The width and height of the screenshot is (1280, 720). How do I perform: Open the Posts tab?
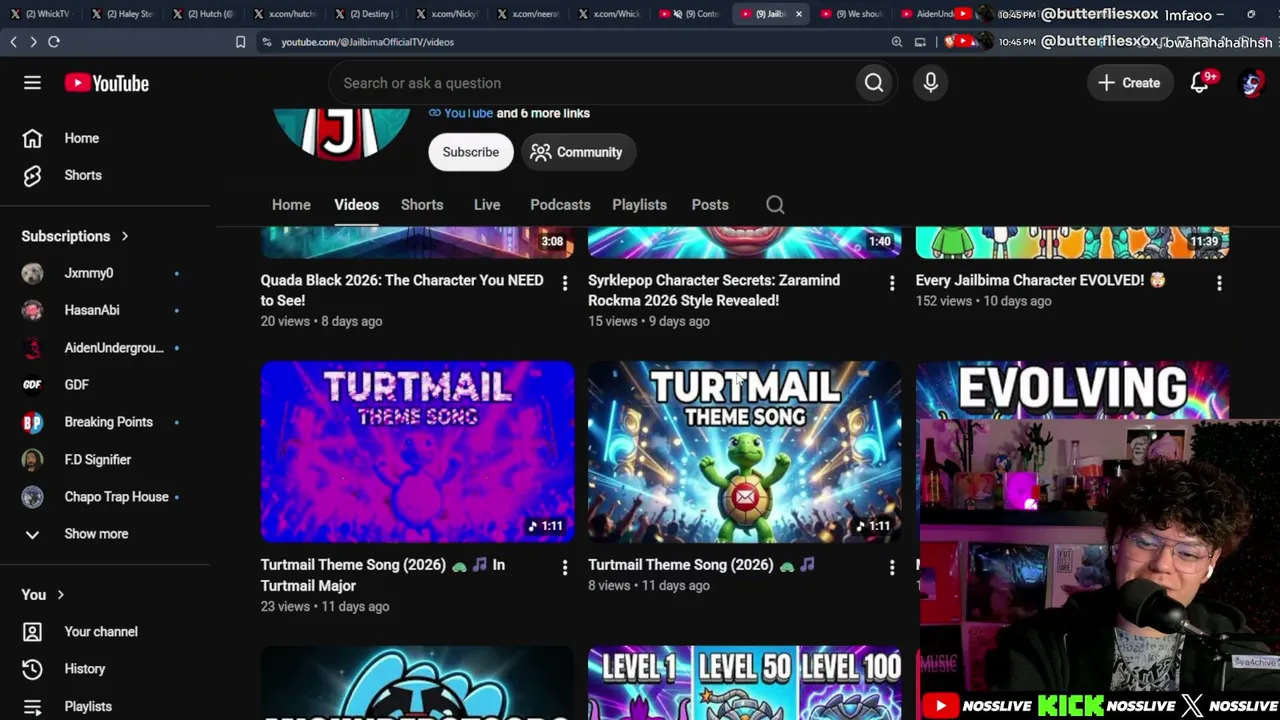710,205
